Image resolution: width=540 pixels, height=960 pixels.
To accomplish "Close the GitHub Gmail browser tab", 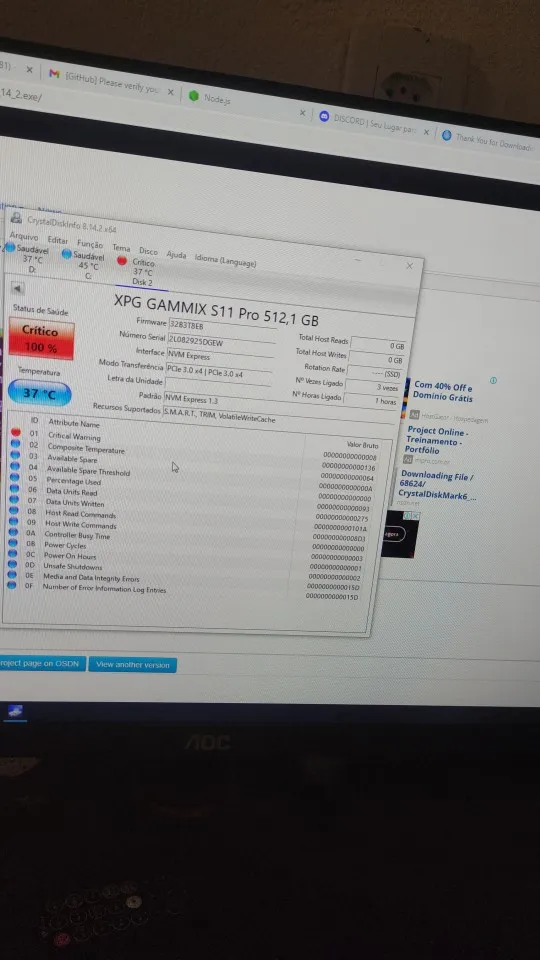I will [x=171, y=92].
